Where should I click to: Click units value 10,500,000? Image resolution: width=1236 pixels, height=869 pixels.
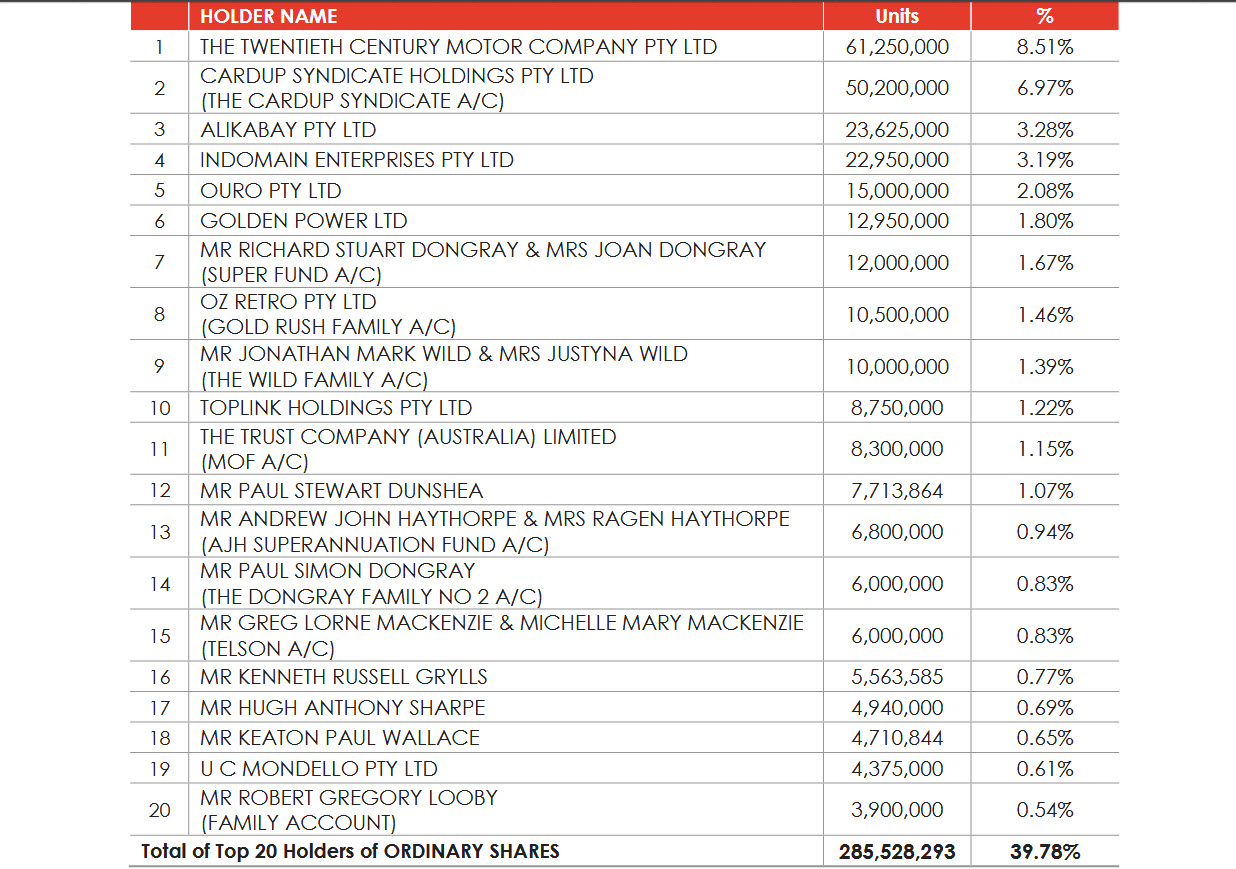[897, 315]
